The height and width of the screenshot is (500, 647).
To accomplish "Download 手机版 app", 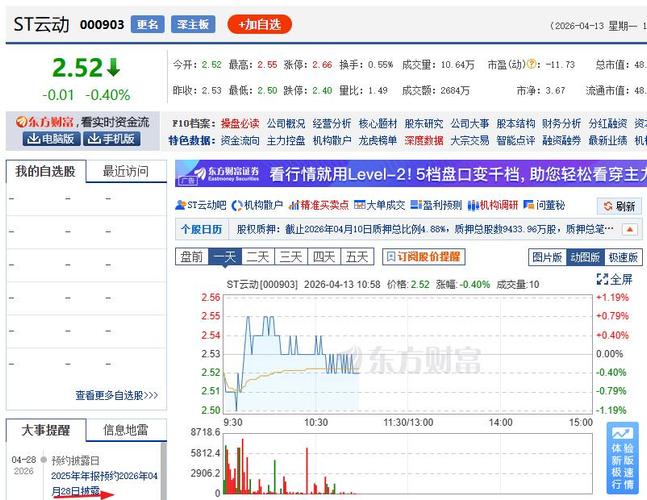I will coord(112,139).
